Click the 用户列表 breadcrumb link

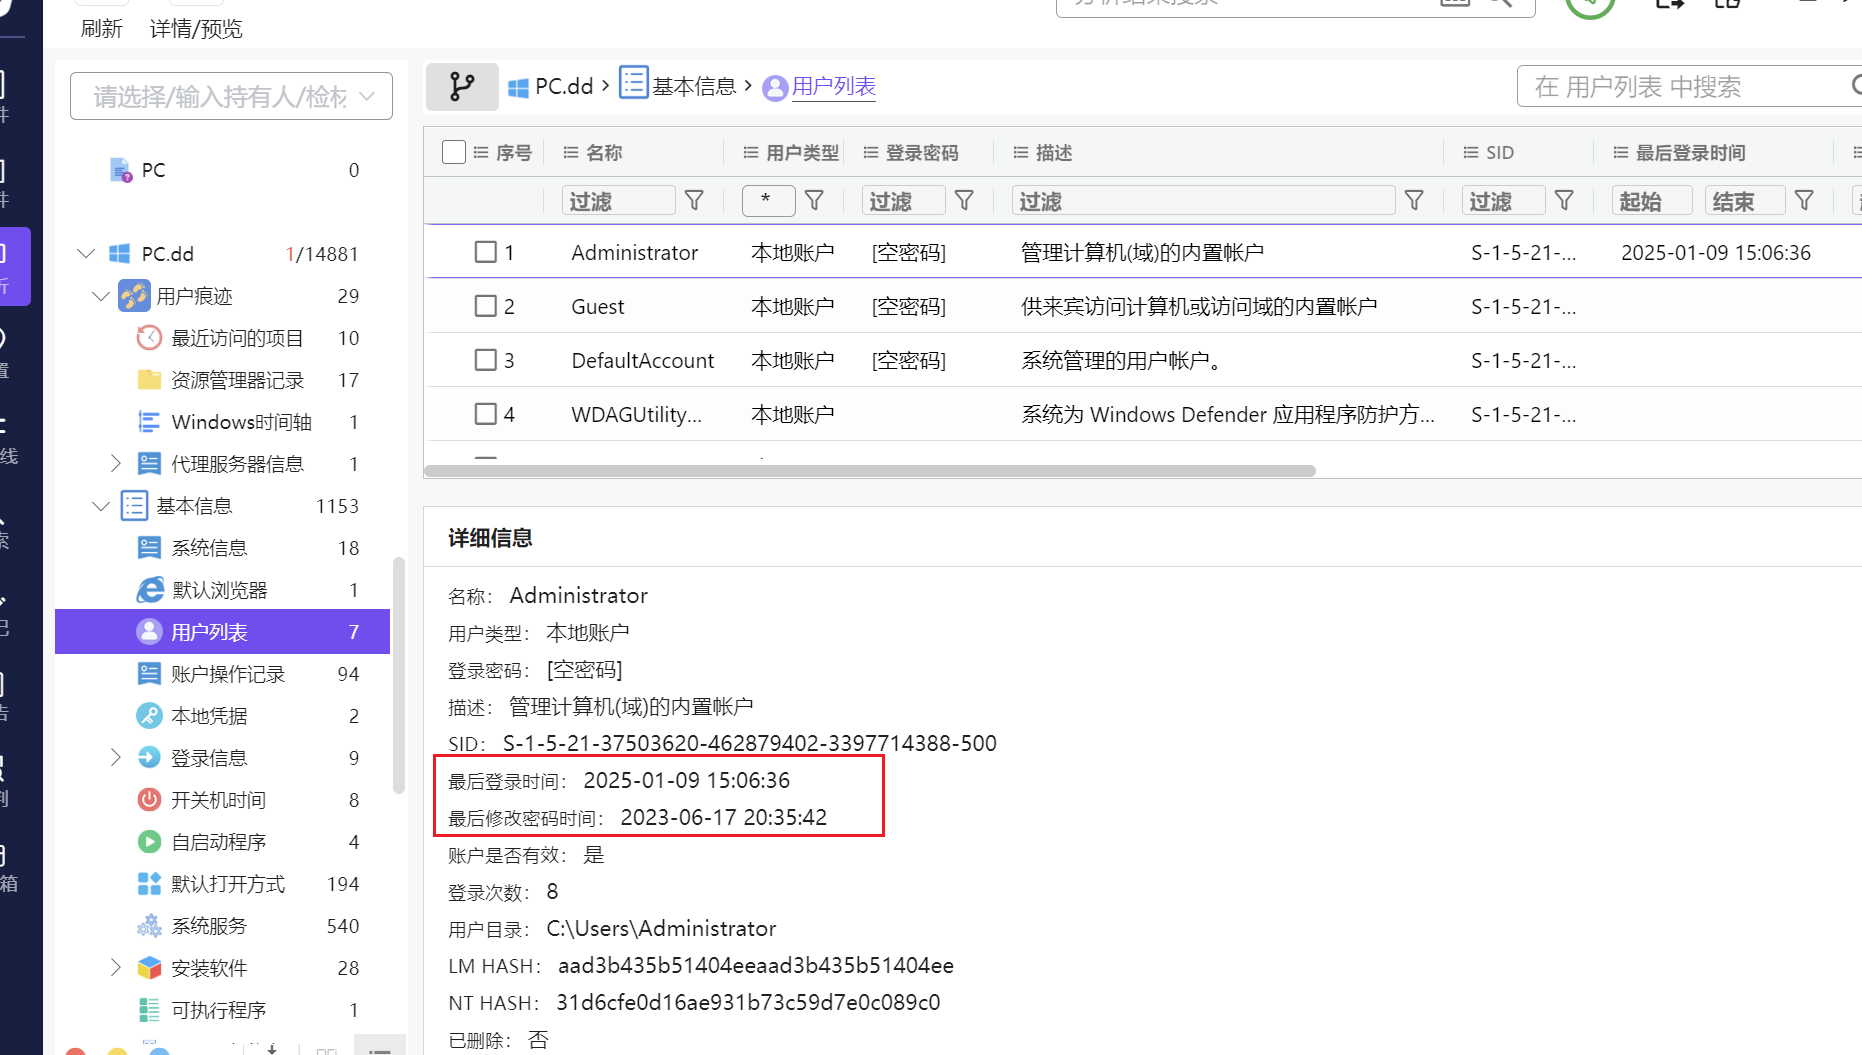click(x=833, y=87)
